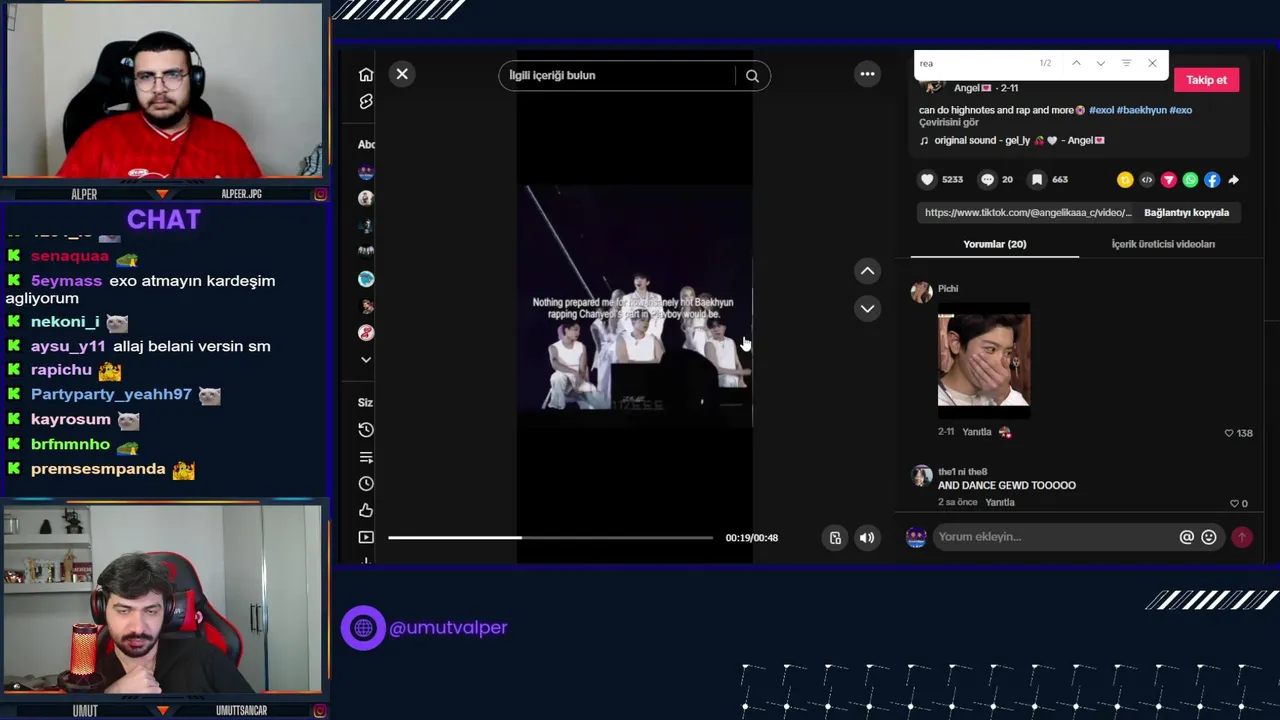This screenshot has width=1280, height=720.
Task: Like the video with the heart icon
Action: coord(927,179)
